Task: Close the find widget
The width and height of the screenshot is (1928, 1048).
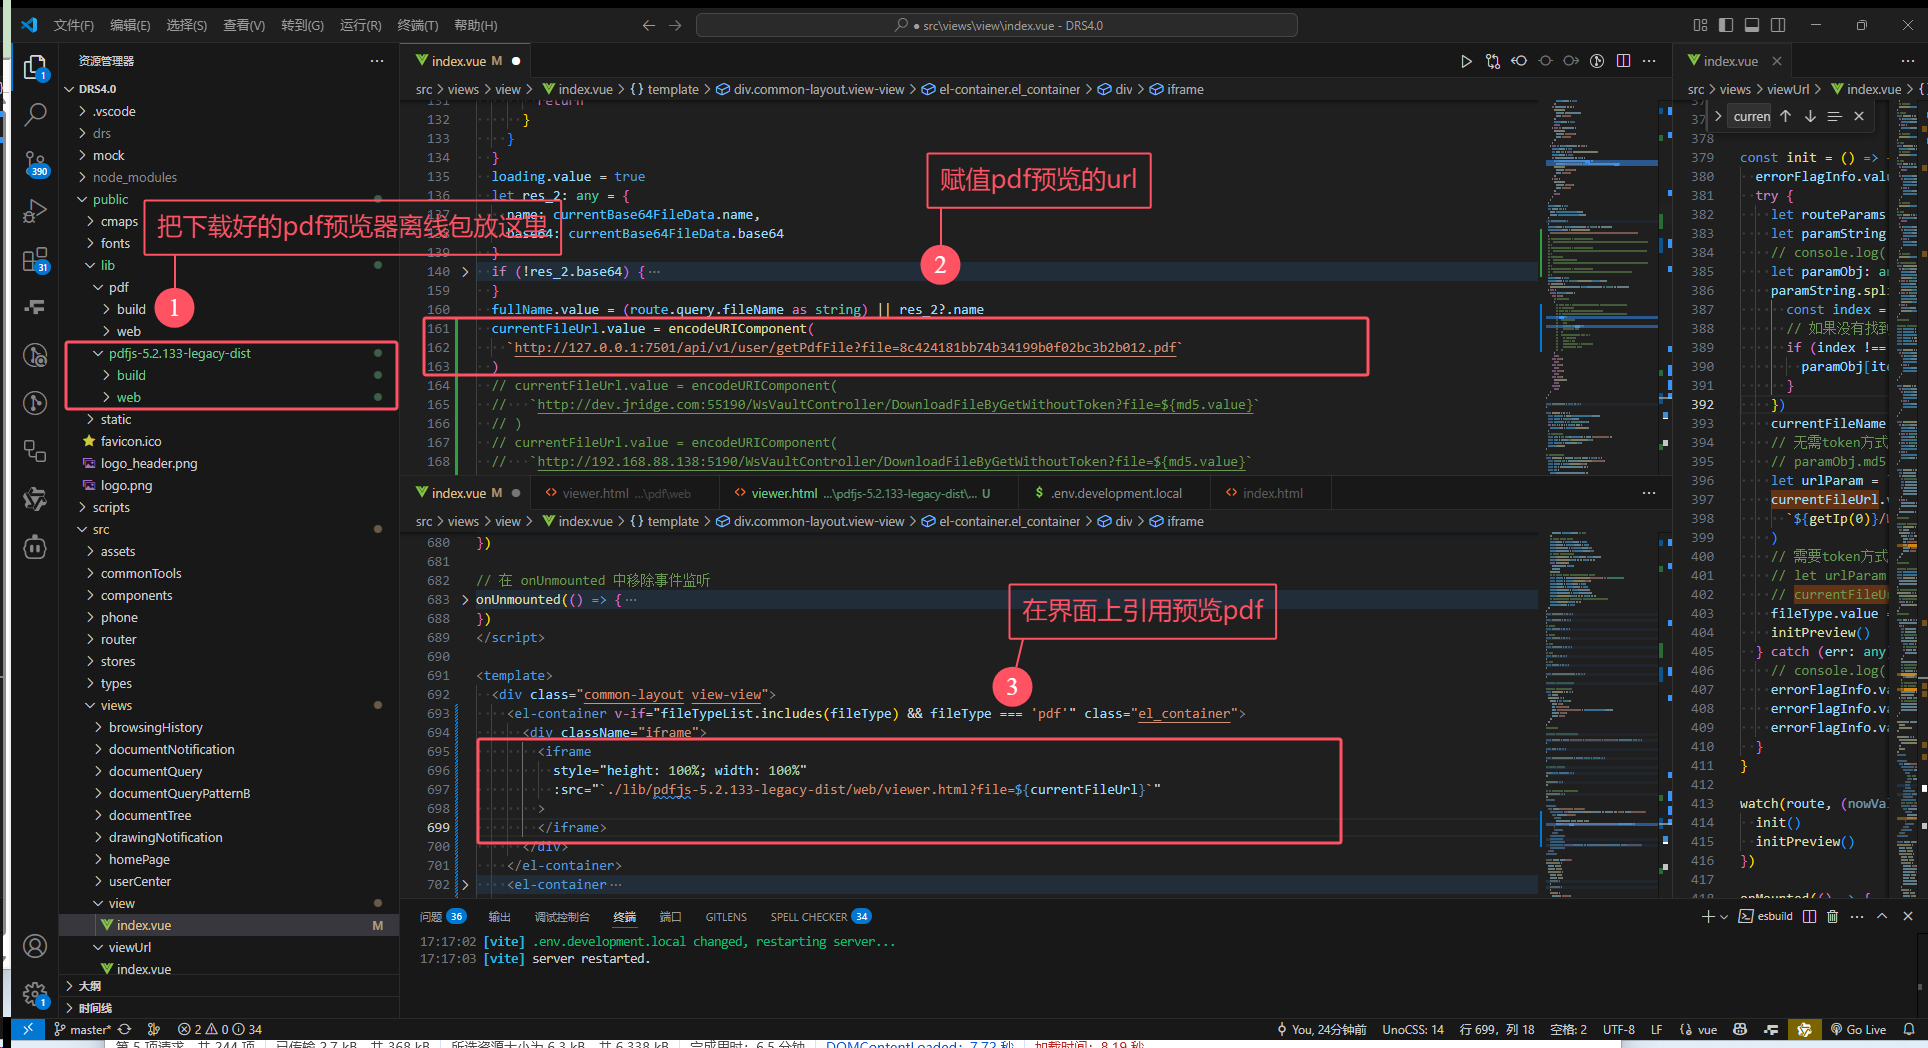Action: coord(1859,116)
